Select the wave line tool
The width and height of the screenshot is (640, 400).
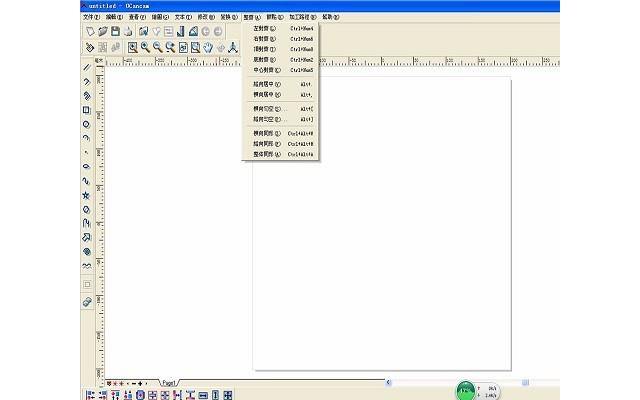pos(87,266)
